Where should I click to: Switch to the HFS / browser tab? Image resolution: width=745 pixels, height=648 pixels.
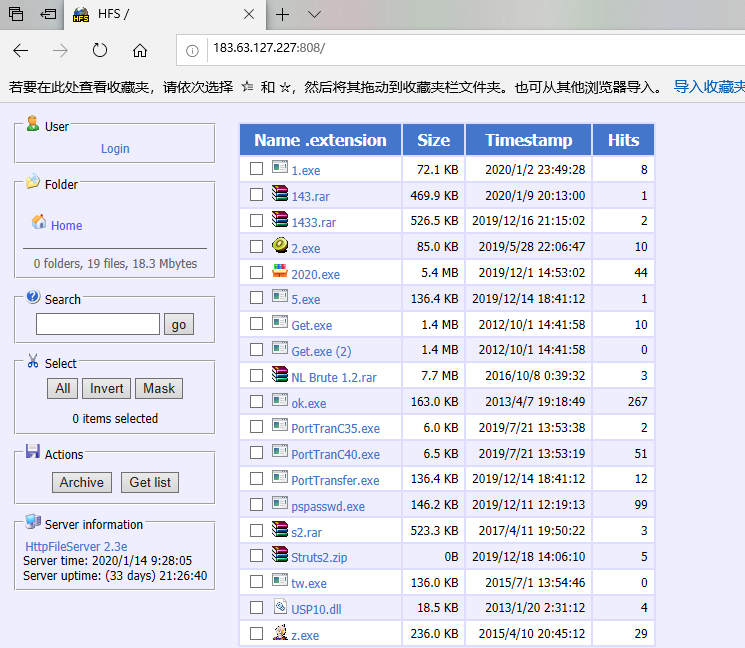coord(165,15)
